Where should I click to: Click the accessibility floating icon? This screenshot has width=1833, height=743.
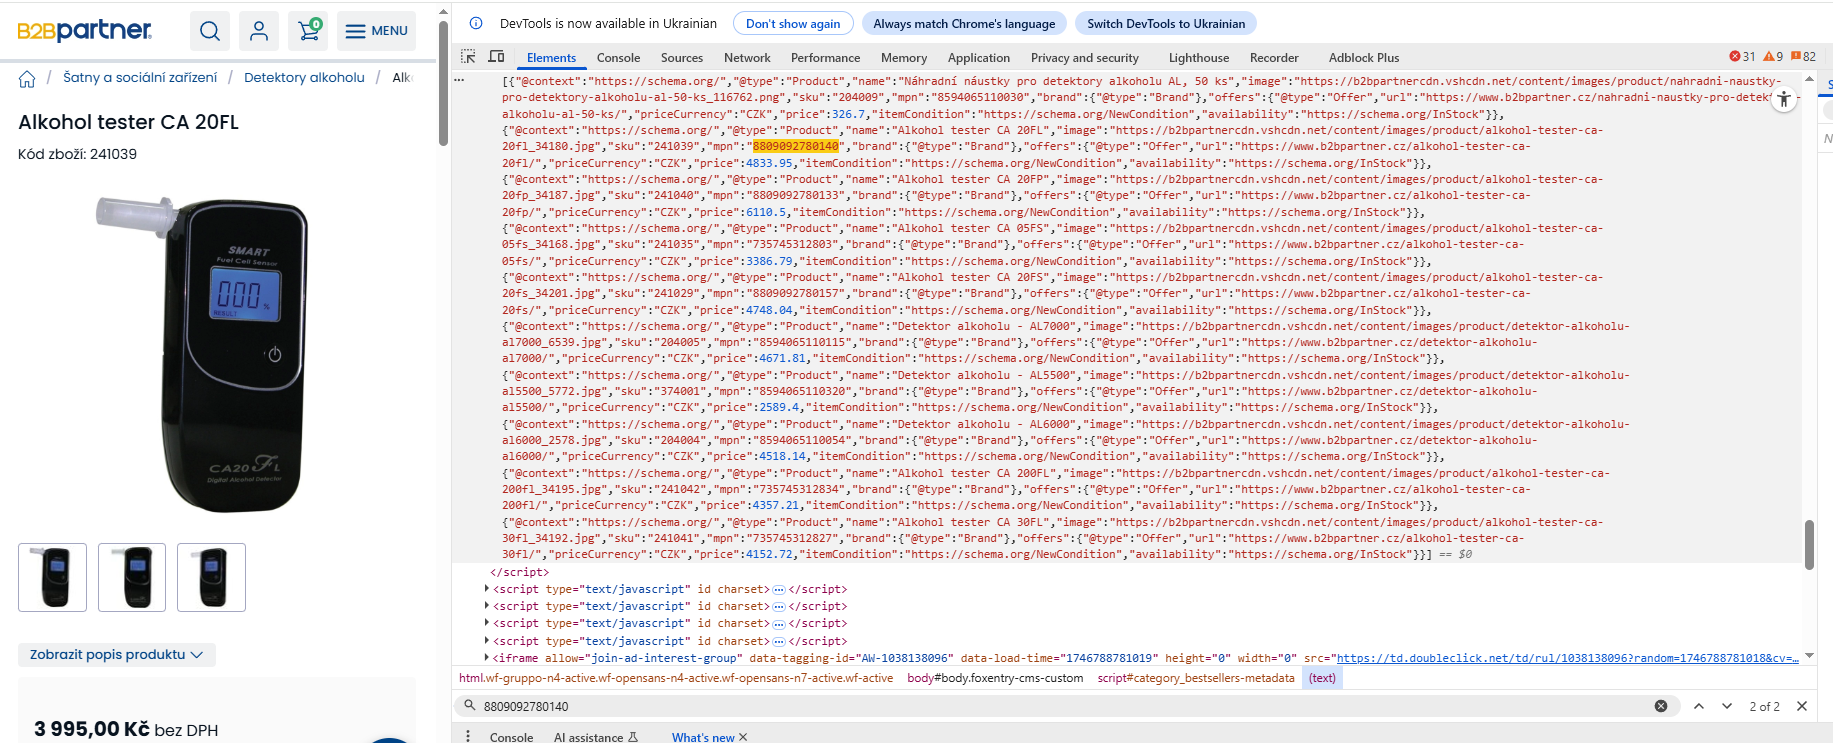pos(1784,99)
